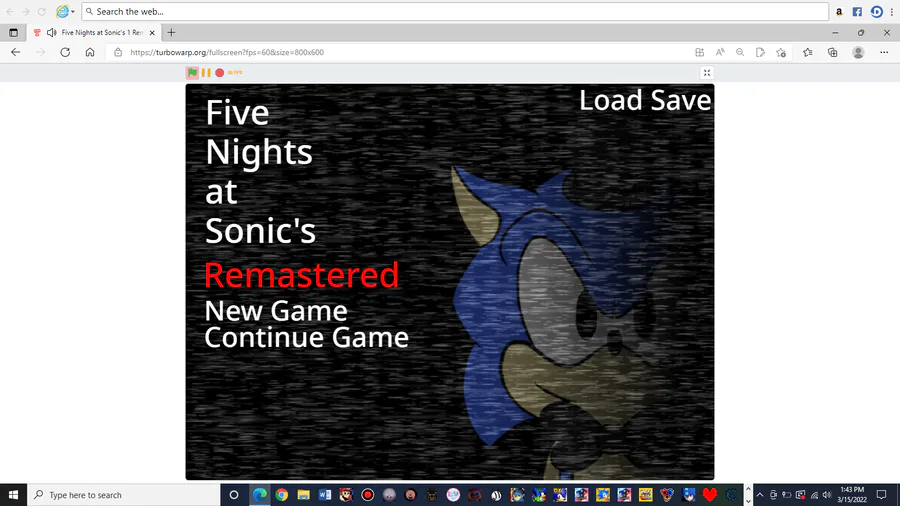Open Microsoft Word from the taskbar
Image resolution: width=900 pixels, height=506 pixels.
(325, 495)
